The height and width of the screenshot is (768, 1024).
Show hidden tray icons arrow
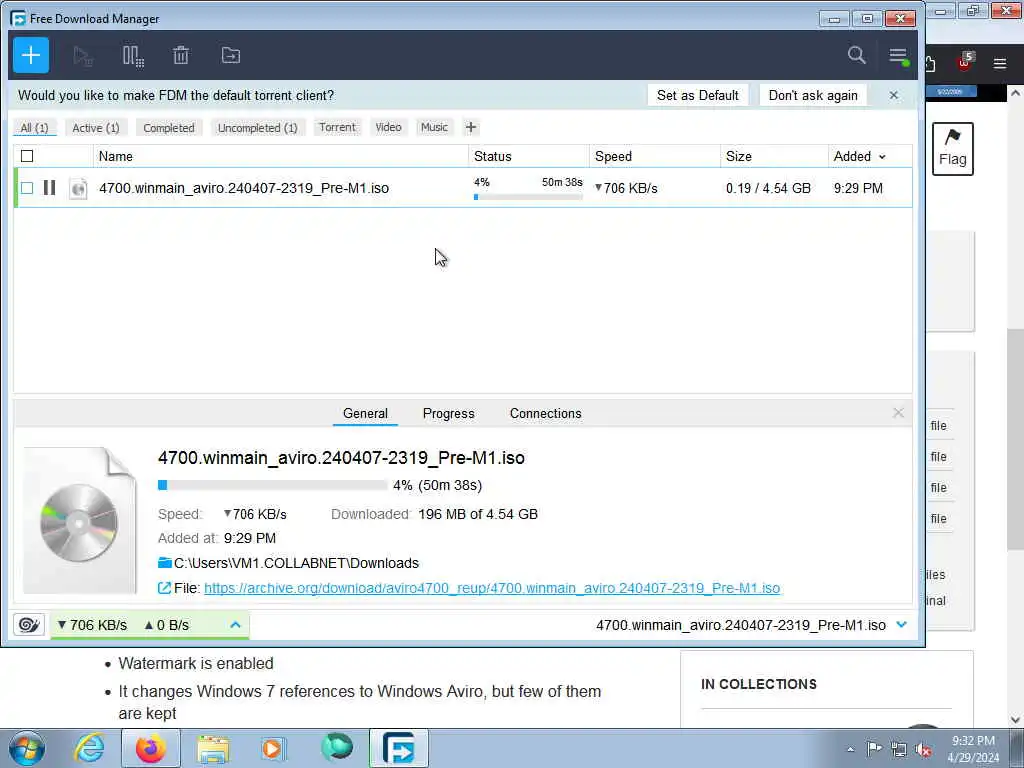point(850,750)
